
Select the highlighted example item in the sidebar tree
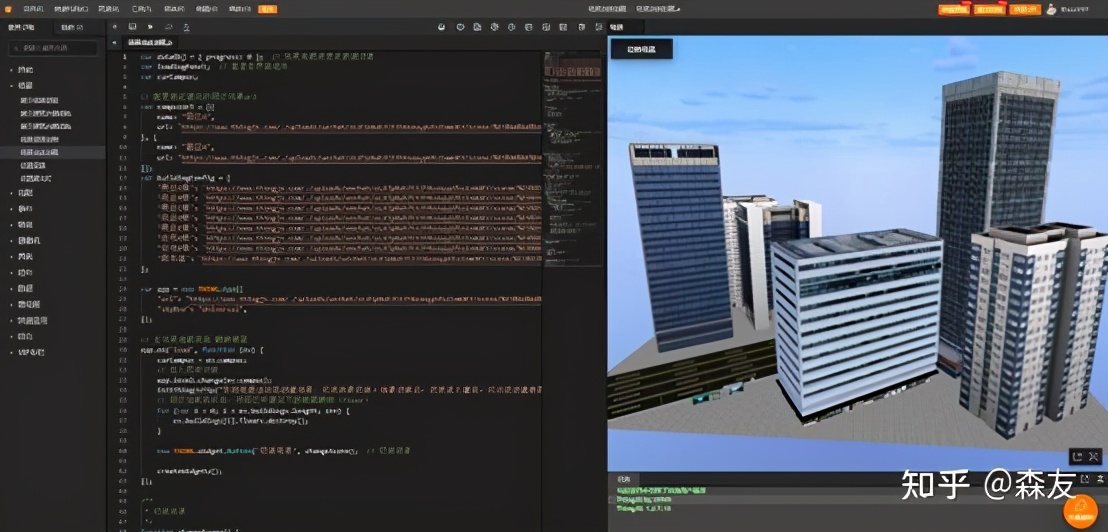tap(40, 152)
